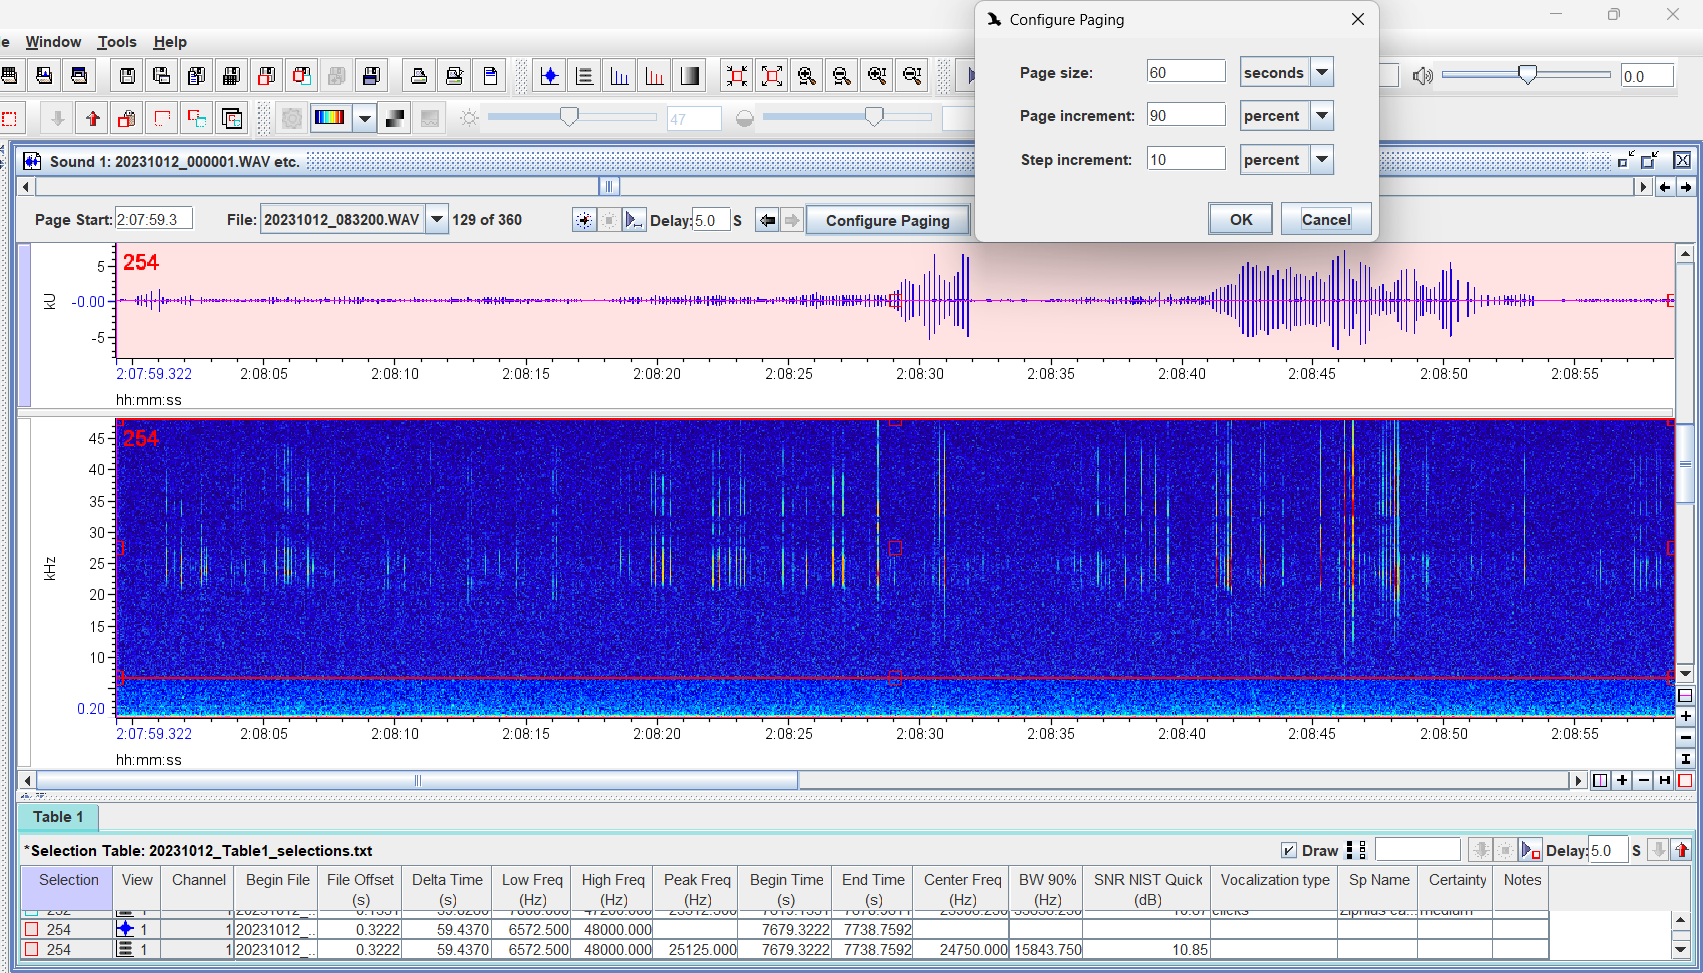Click the copy selection icon with lock
This screenshot has width=1703, height=973.
(x=127, y=119)
